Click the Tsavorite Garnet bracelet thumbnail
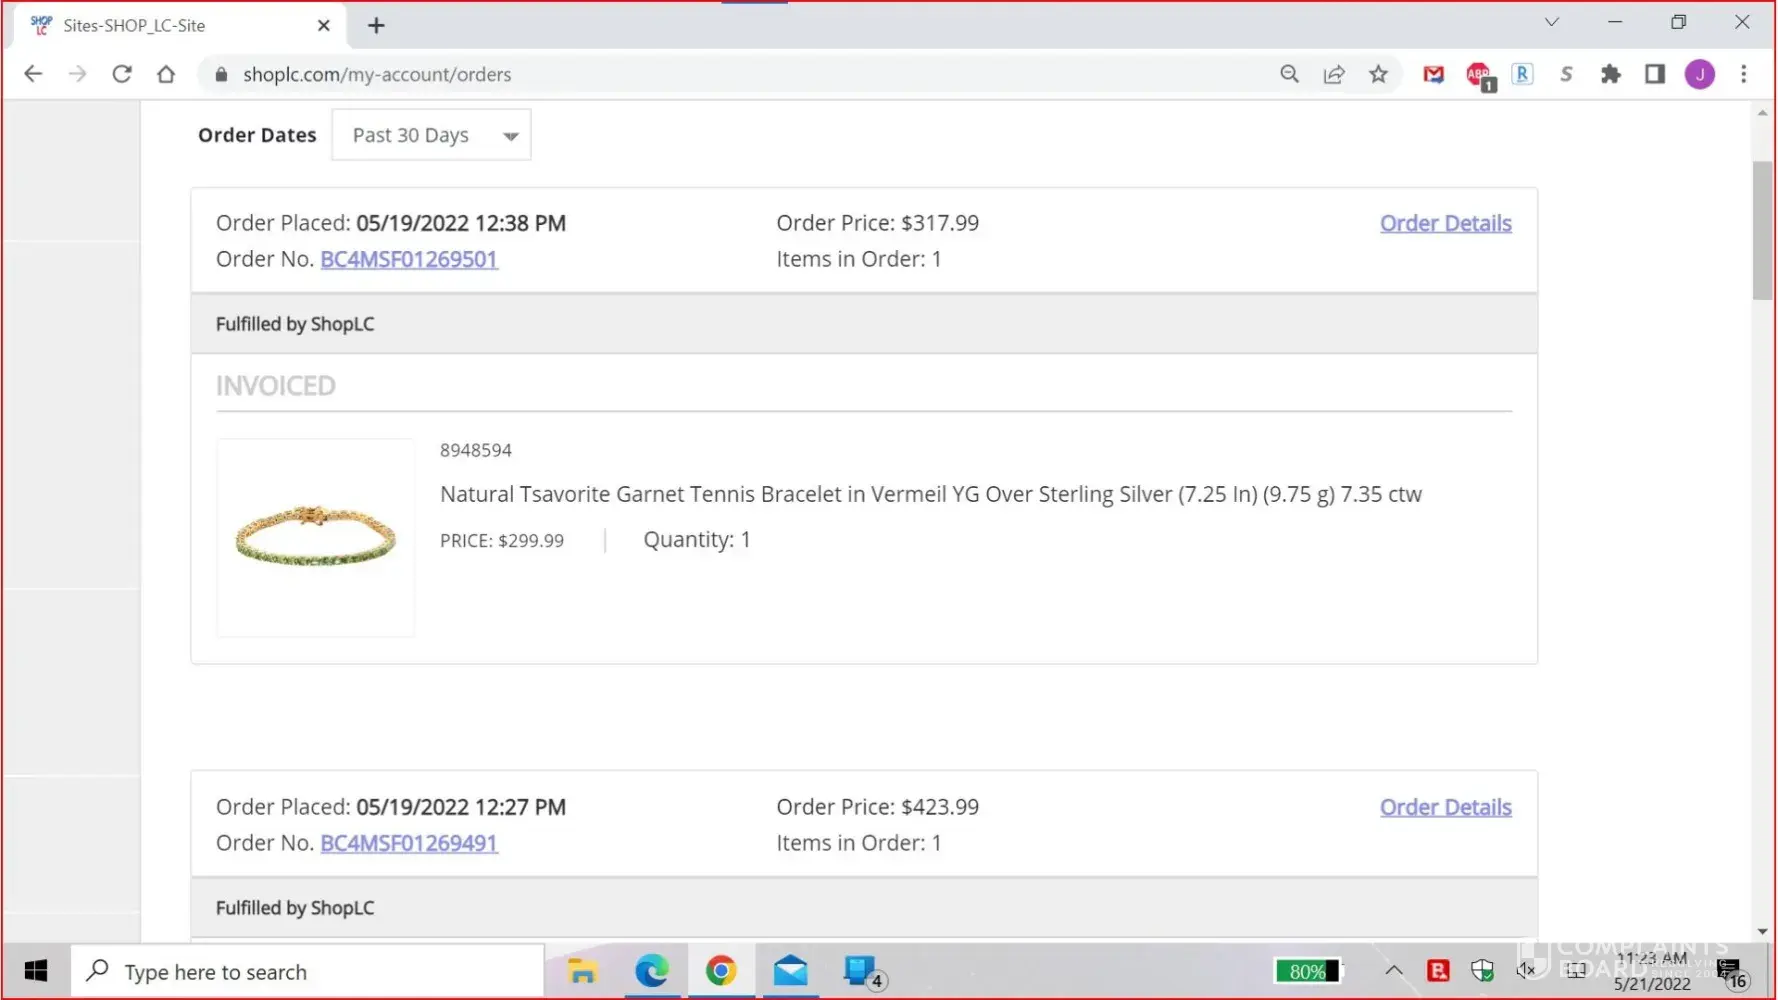 315,537
